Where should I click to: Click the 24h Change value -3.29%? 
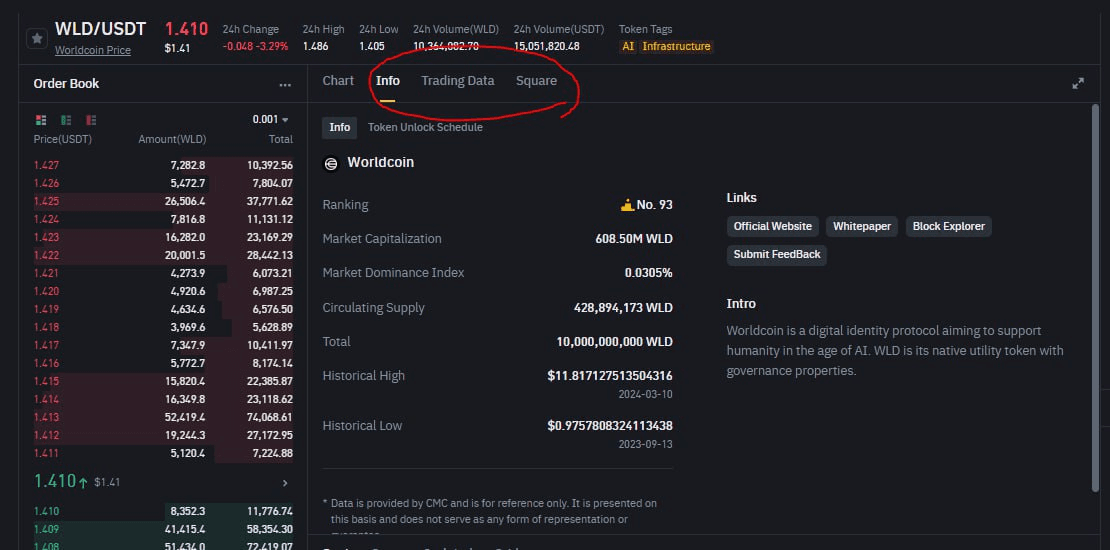pyautogui.click(x=275, y=46)
